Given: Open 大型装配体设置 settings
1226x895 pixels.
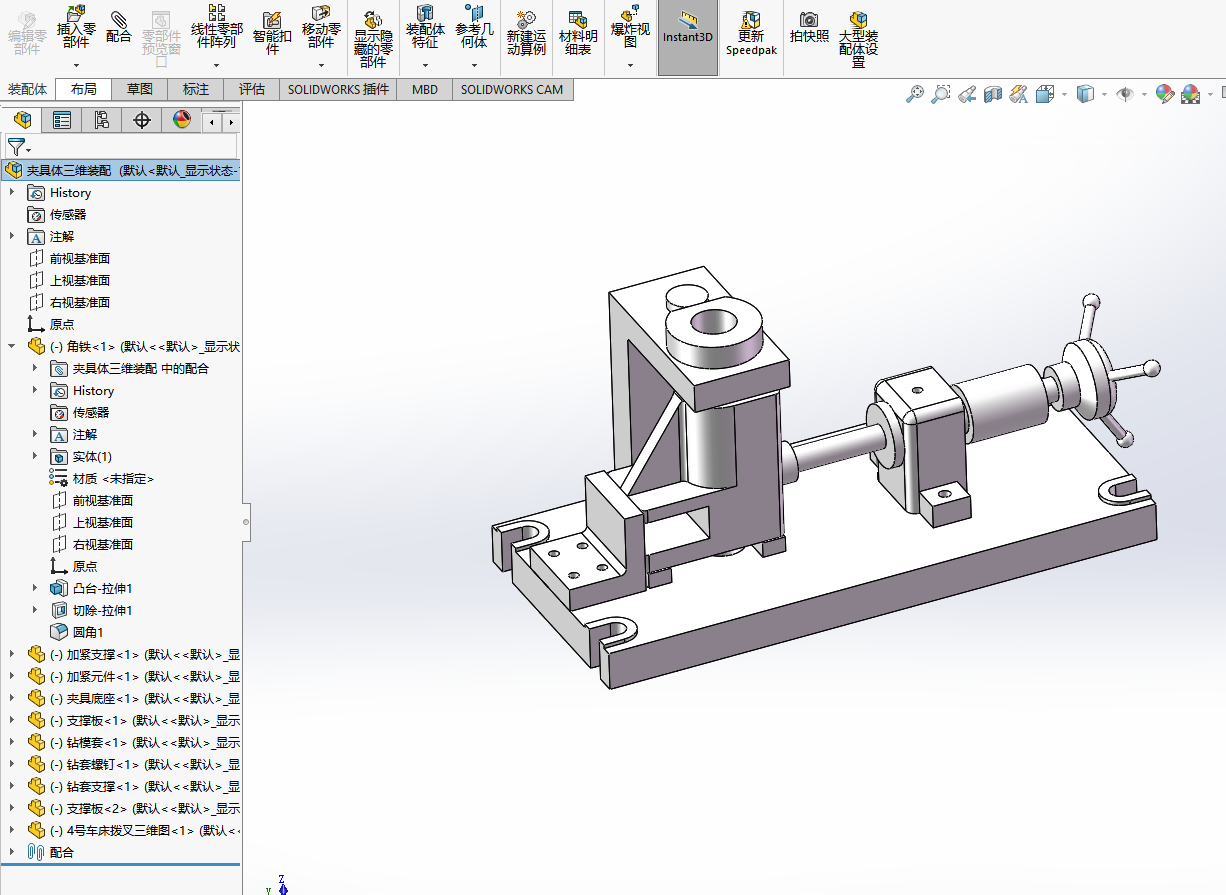Looking at the screenshot, I should (858, 38).
